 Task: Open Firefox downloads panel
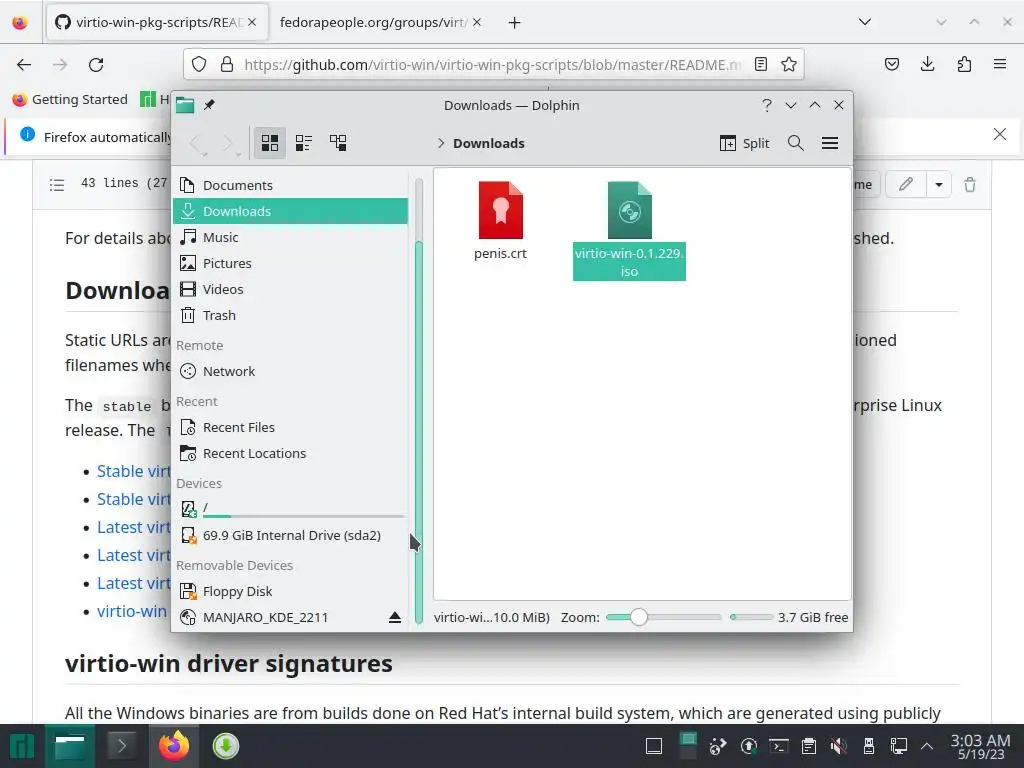click(927, 64)
